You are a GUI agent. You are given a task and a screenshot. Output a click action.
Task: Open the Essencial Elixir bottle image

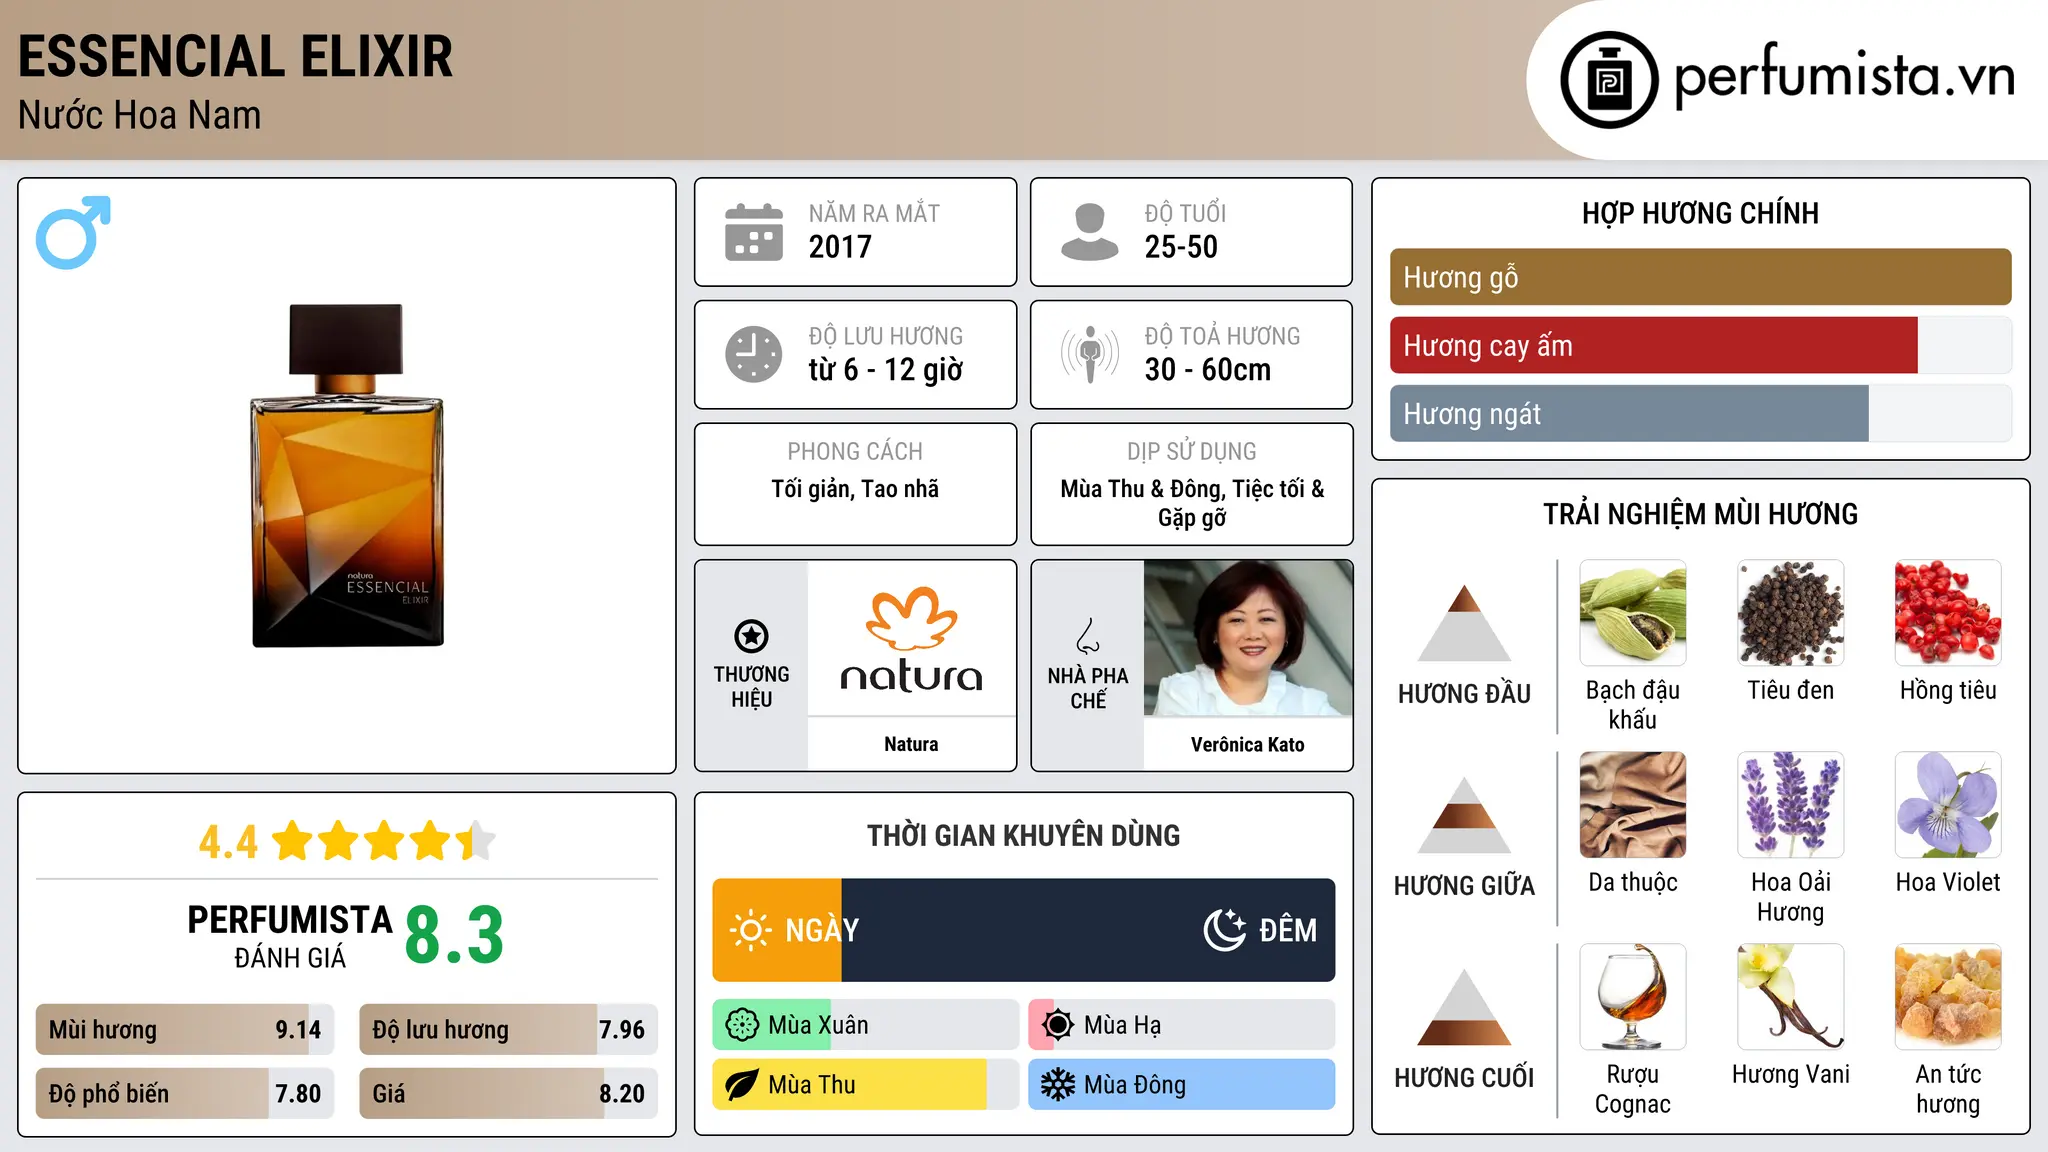(x=347, y=476)
